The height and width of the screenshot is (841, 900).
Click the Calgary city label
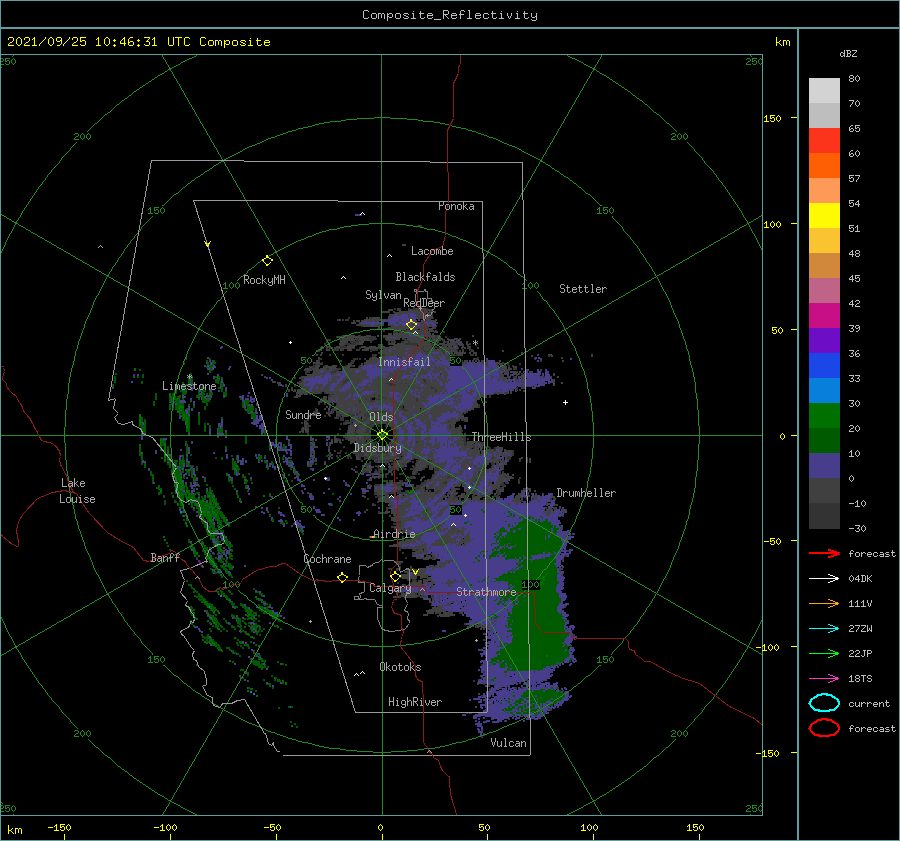click(390, 588)
